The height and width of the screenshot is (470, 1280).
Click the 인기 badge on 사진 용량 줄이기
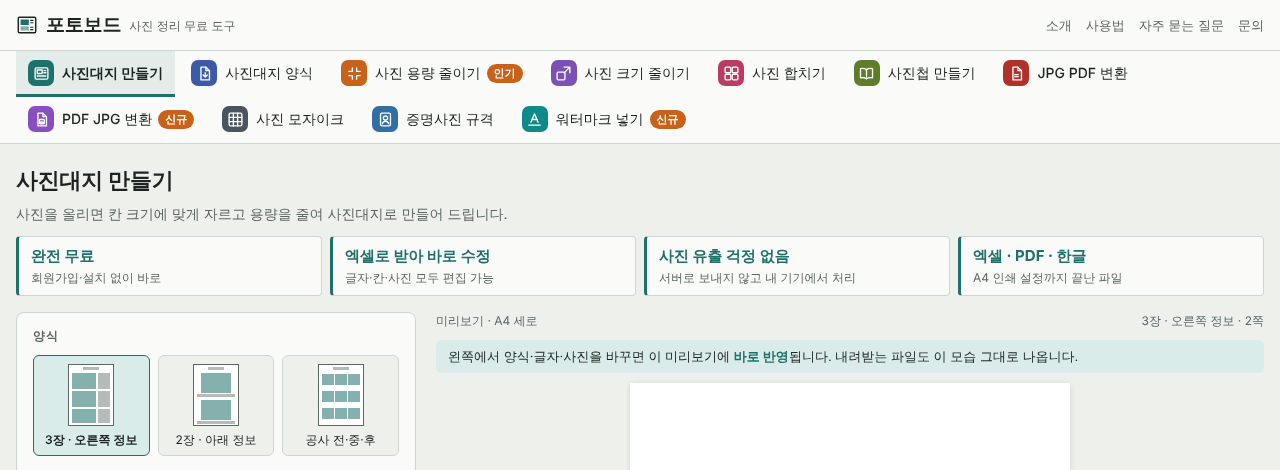505,73
